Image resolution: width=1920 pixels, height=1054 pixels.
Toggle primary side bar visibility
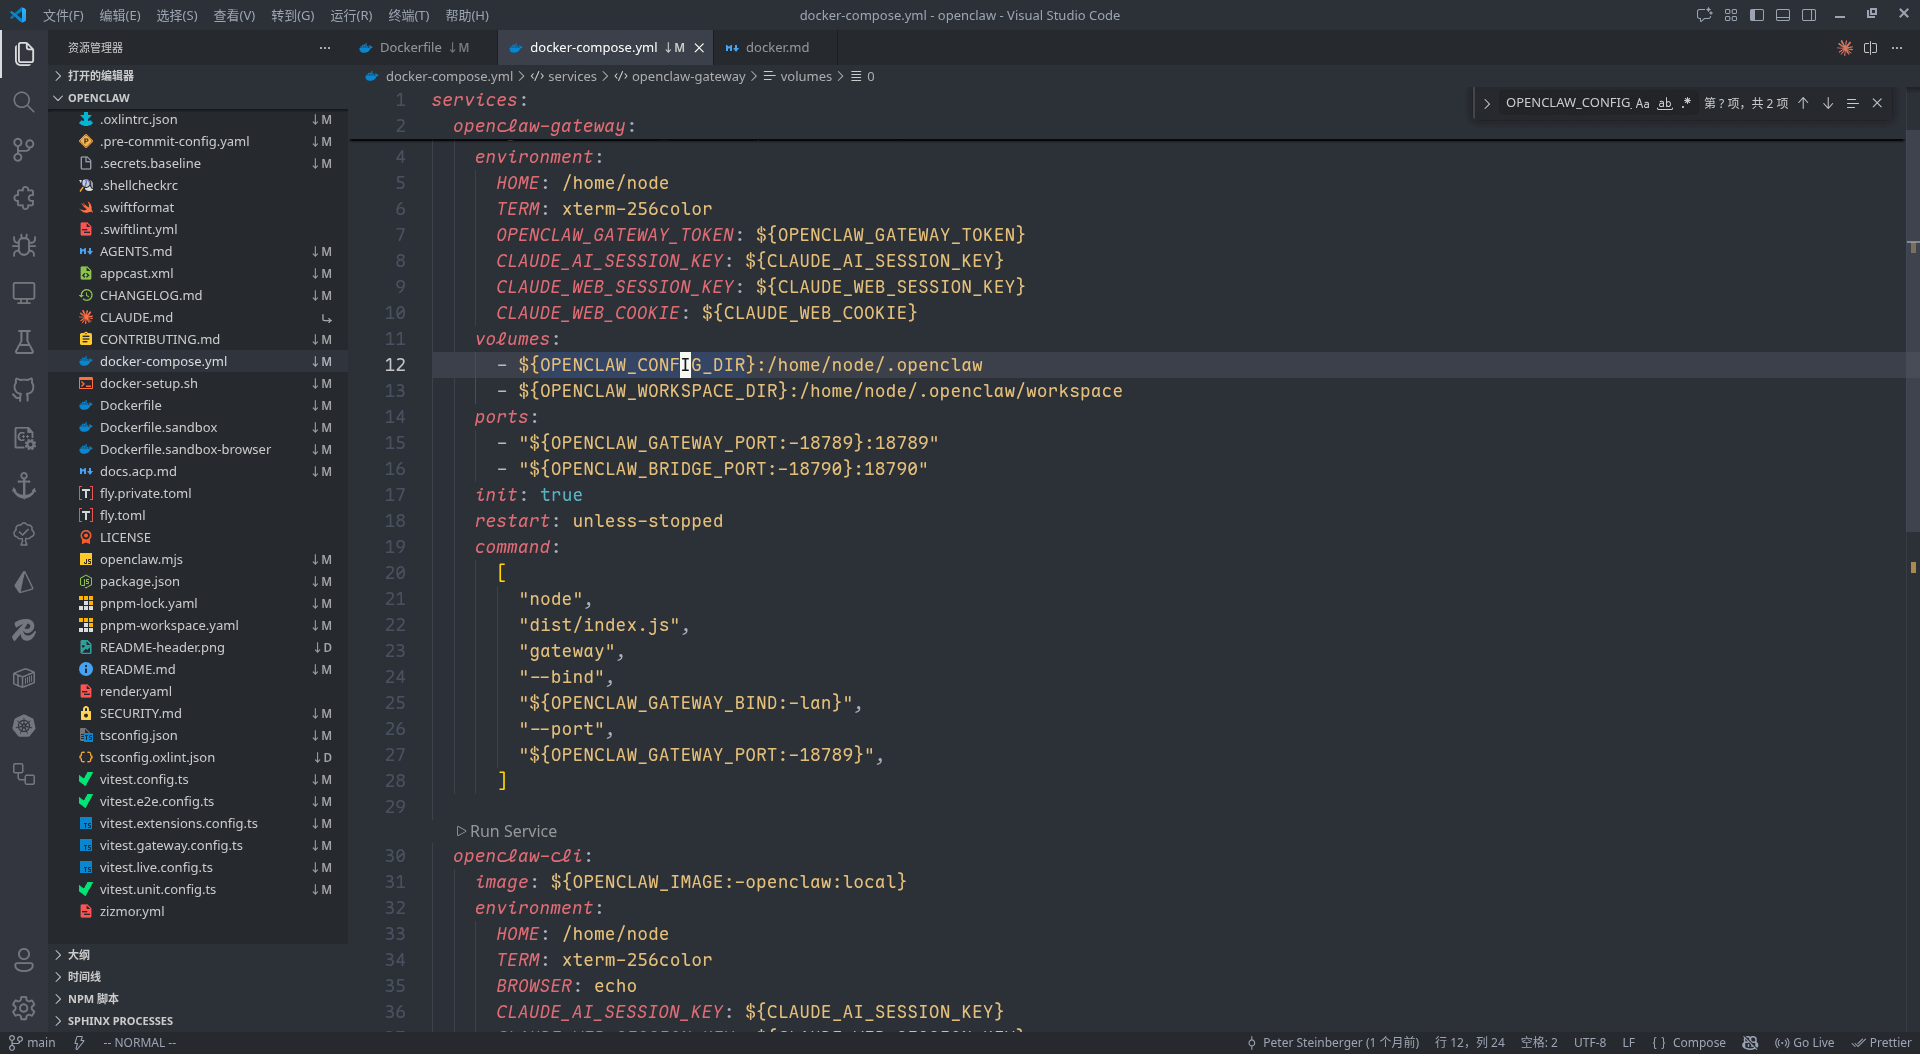click(1757, 15)
